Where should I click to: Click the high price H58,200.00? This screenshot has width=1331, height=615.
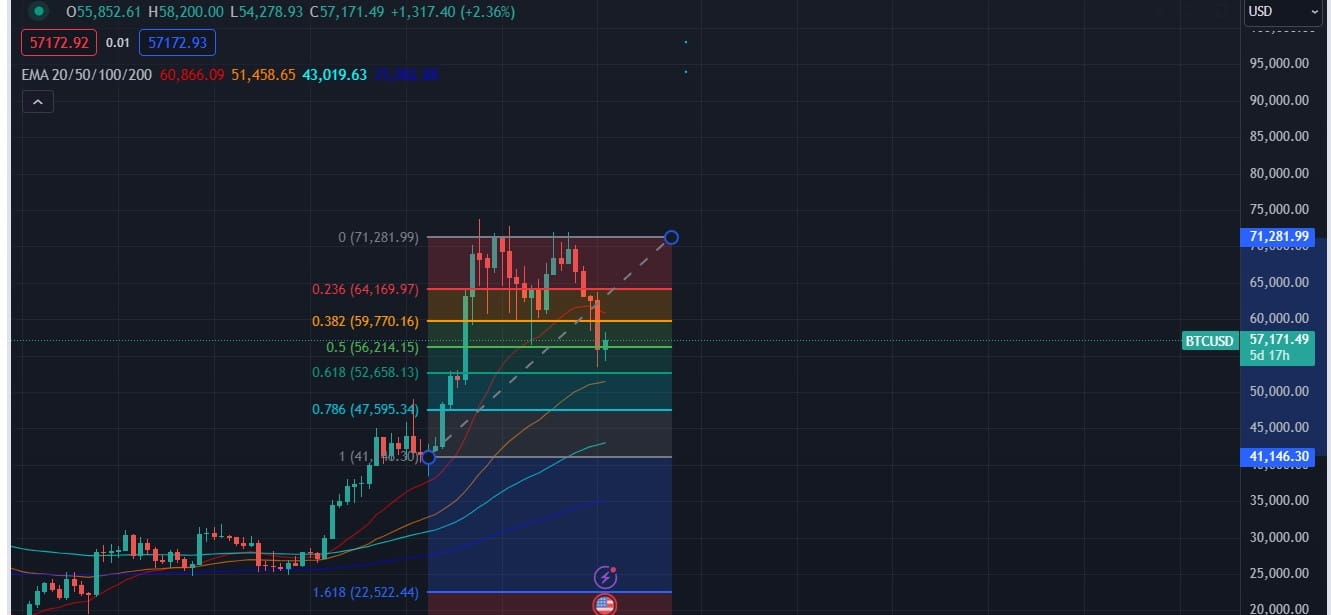[x=184, y=12]
